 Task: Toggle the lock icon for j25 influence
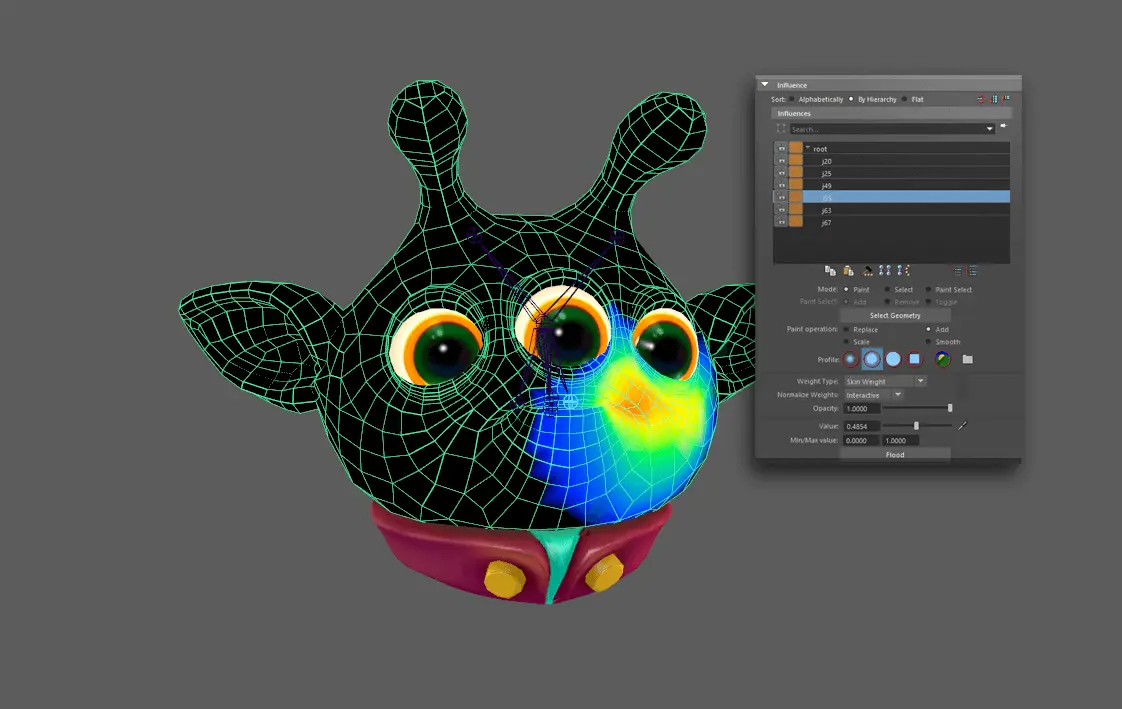pos(781,173)
